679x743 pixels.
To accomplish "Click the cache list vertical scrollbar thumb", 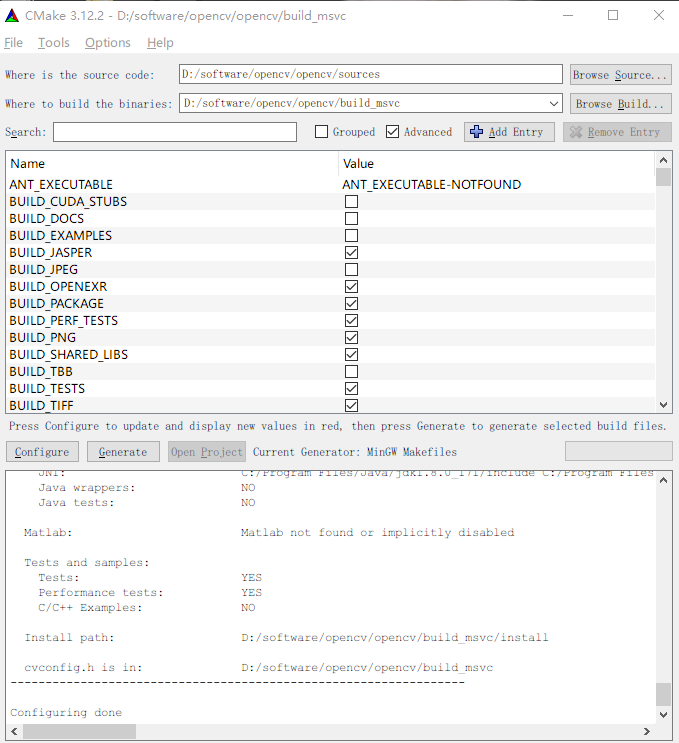I will pyautogui.click(x=663, y=177).
